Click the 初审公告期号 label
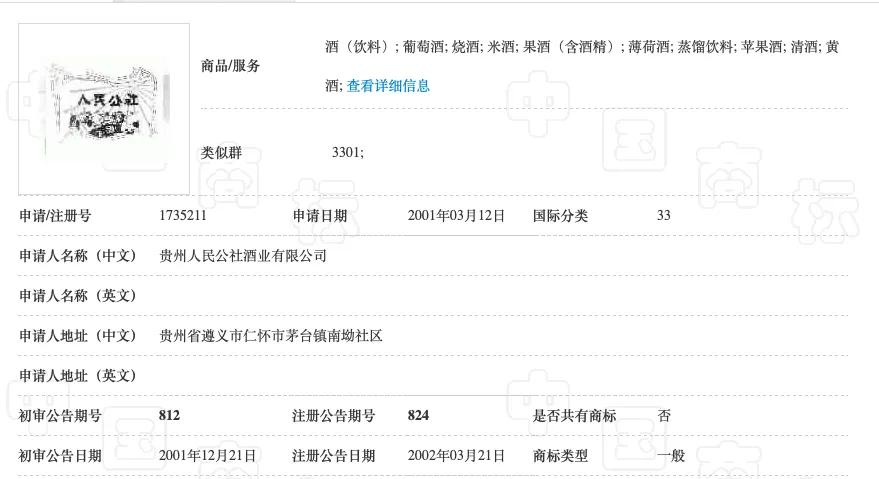 coord(60,416)
